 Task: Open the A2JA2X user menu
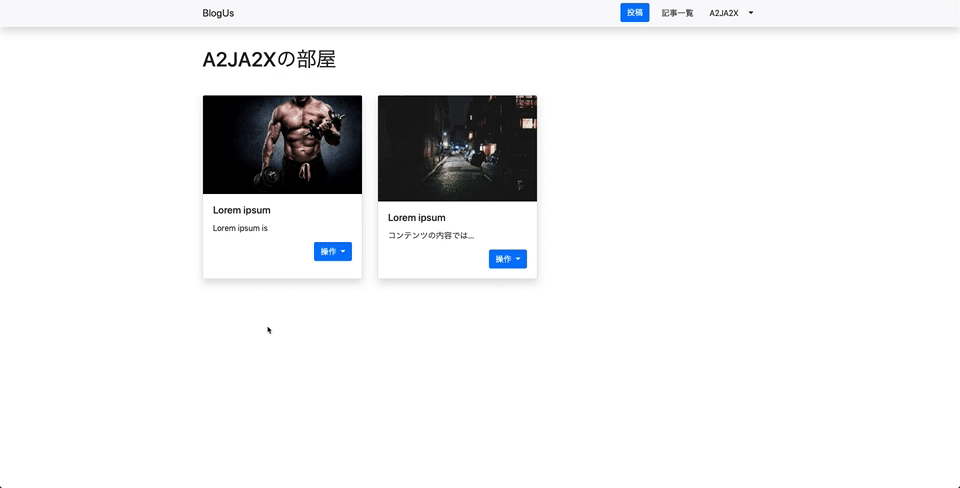tap(724, 13)
